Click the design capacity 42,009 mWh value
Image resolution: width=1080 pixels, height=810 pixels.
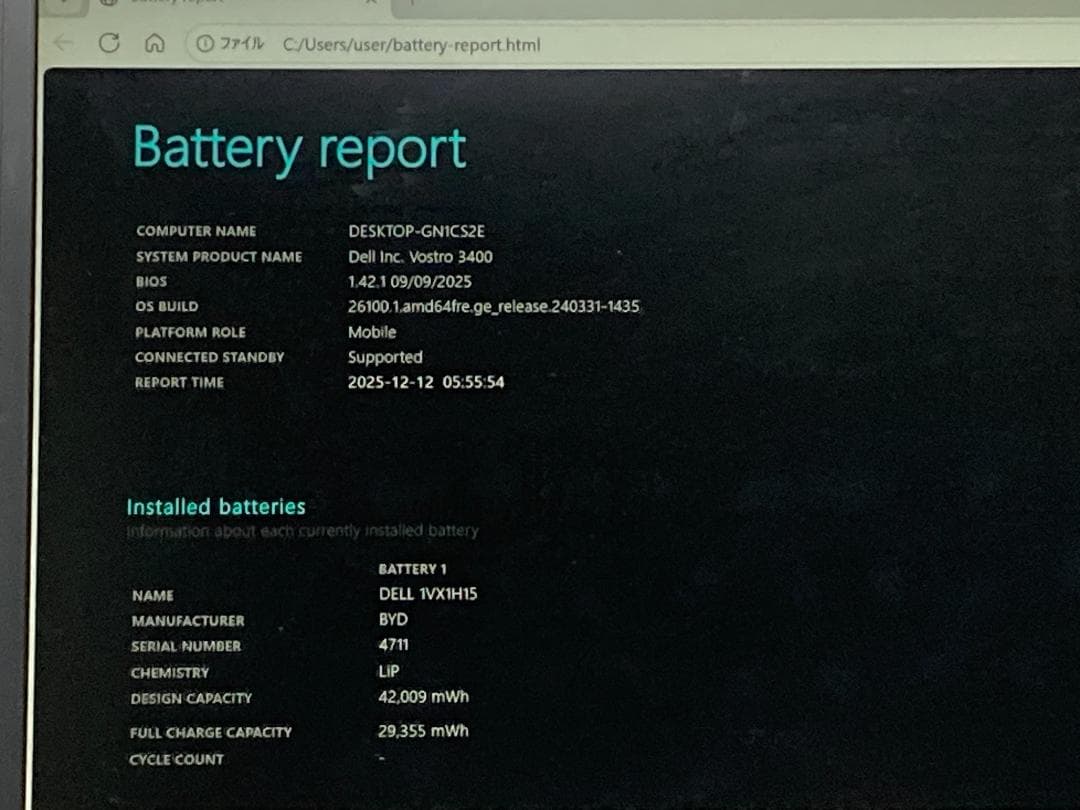click(x=423, y=697)
